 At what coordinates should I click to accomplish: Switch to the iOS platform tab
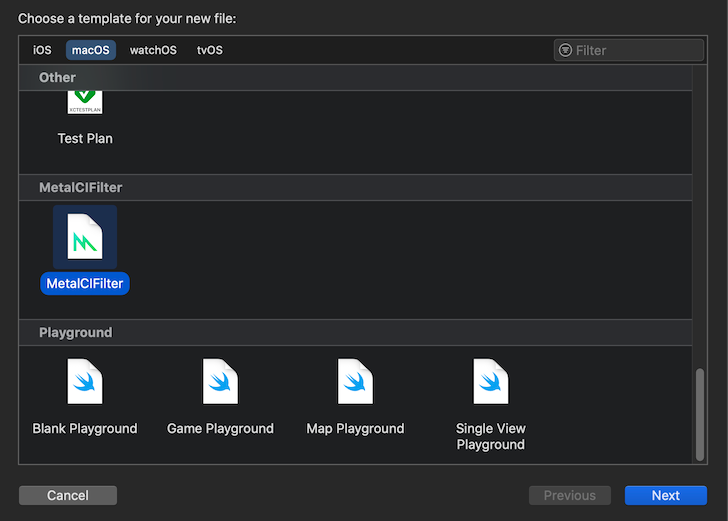tap(42, 50)
